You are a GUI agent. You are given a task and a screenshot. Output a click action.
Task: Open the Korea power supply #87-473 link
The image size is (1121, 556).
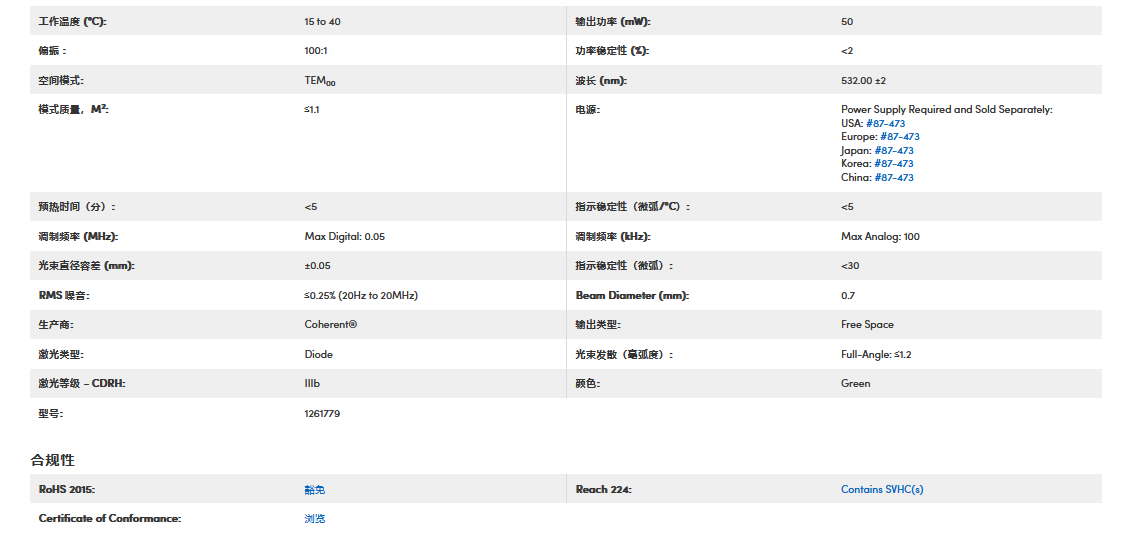point(894,164)
